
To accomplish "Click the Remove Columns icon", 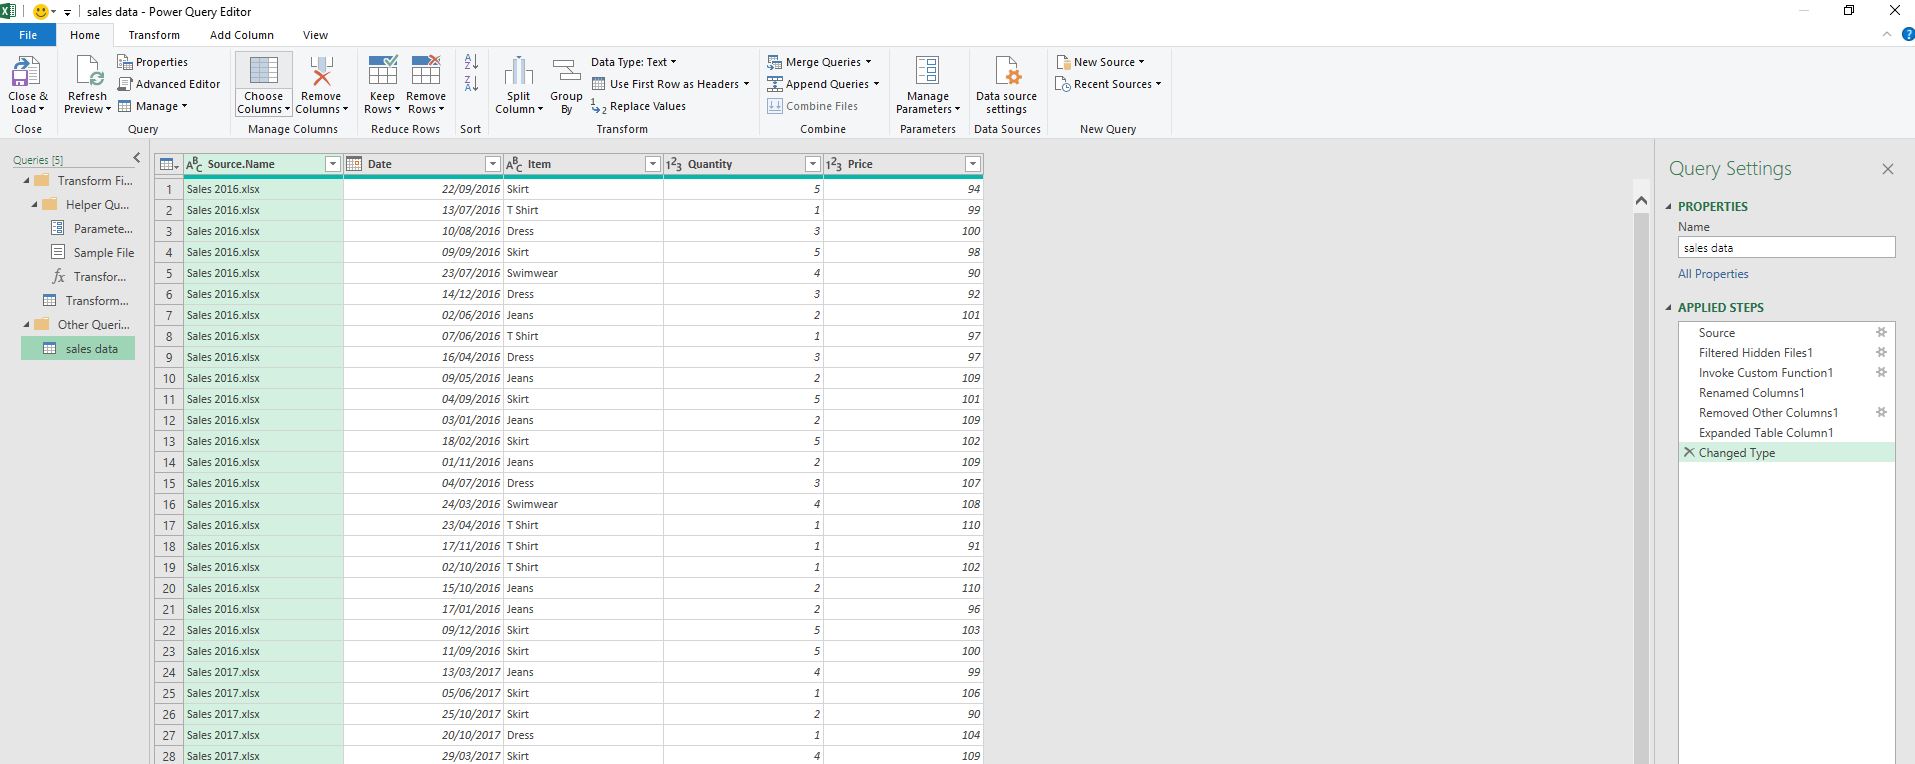I will point(321,72).
